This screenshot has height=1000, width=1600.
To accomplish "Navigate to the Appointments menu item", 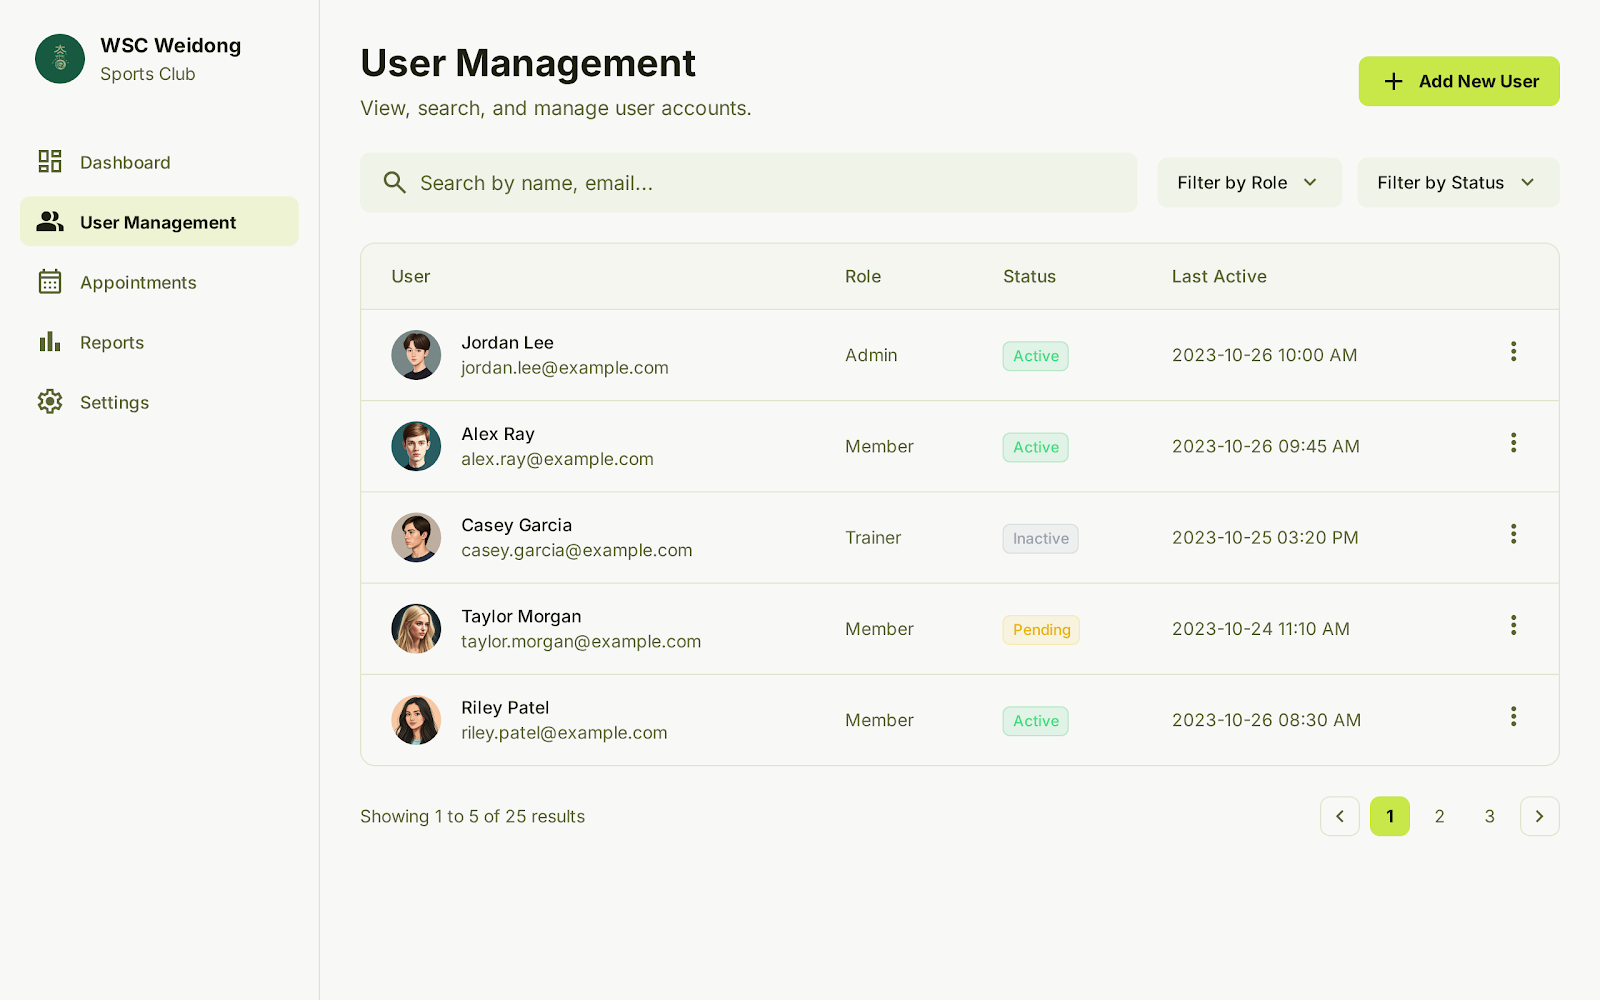I will coord(138,283).
